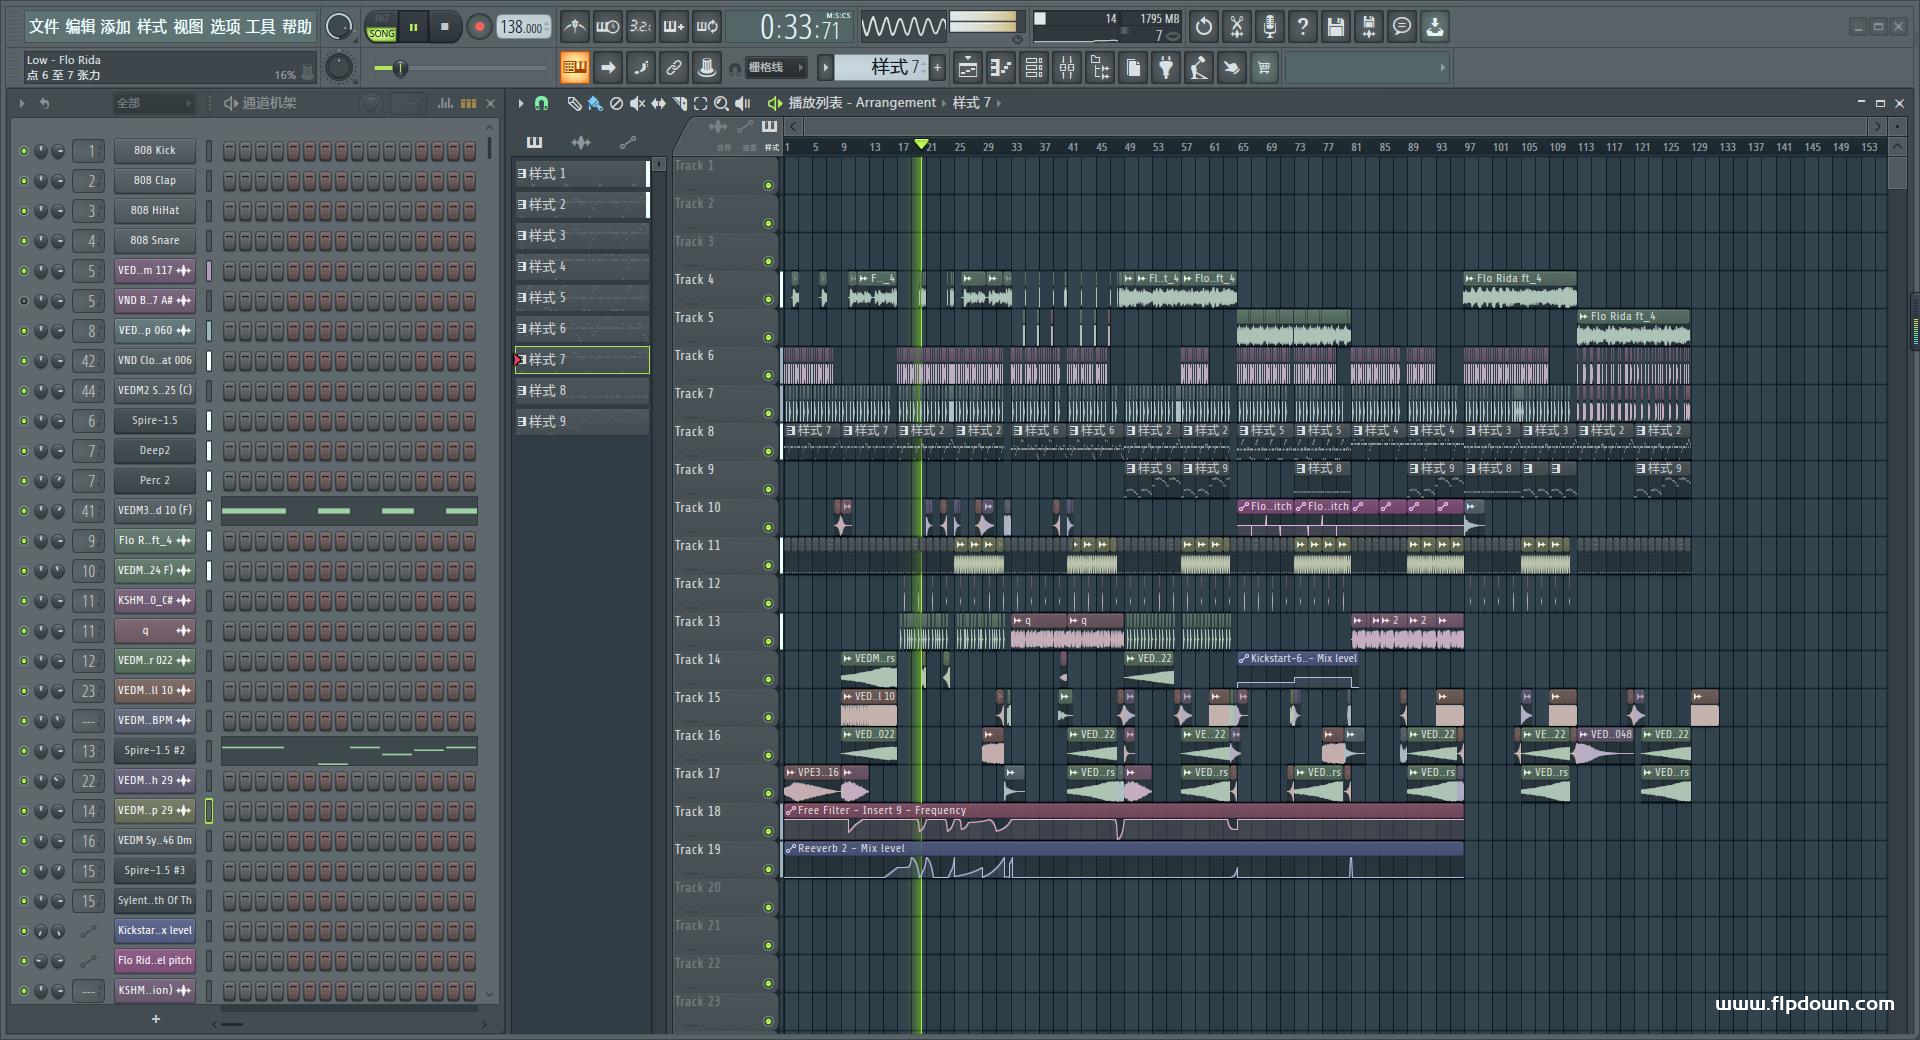The height and width of the screenshot is (1040, 1920).
Task: Open the channel rack view icon
Action: pos(1034,68)
